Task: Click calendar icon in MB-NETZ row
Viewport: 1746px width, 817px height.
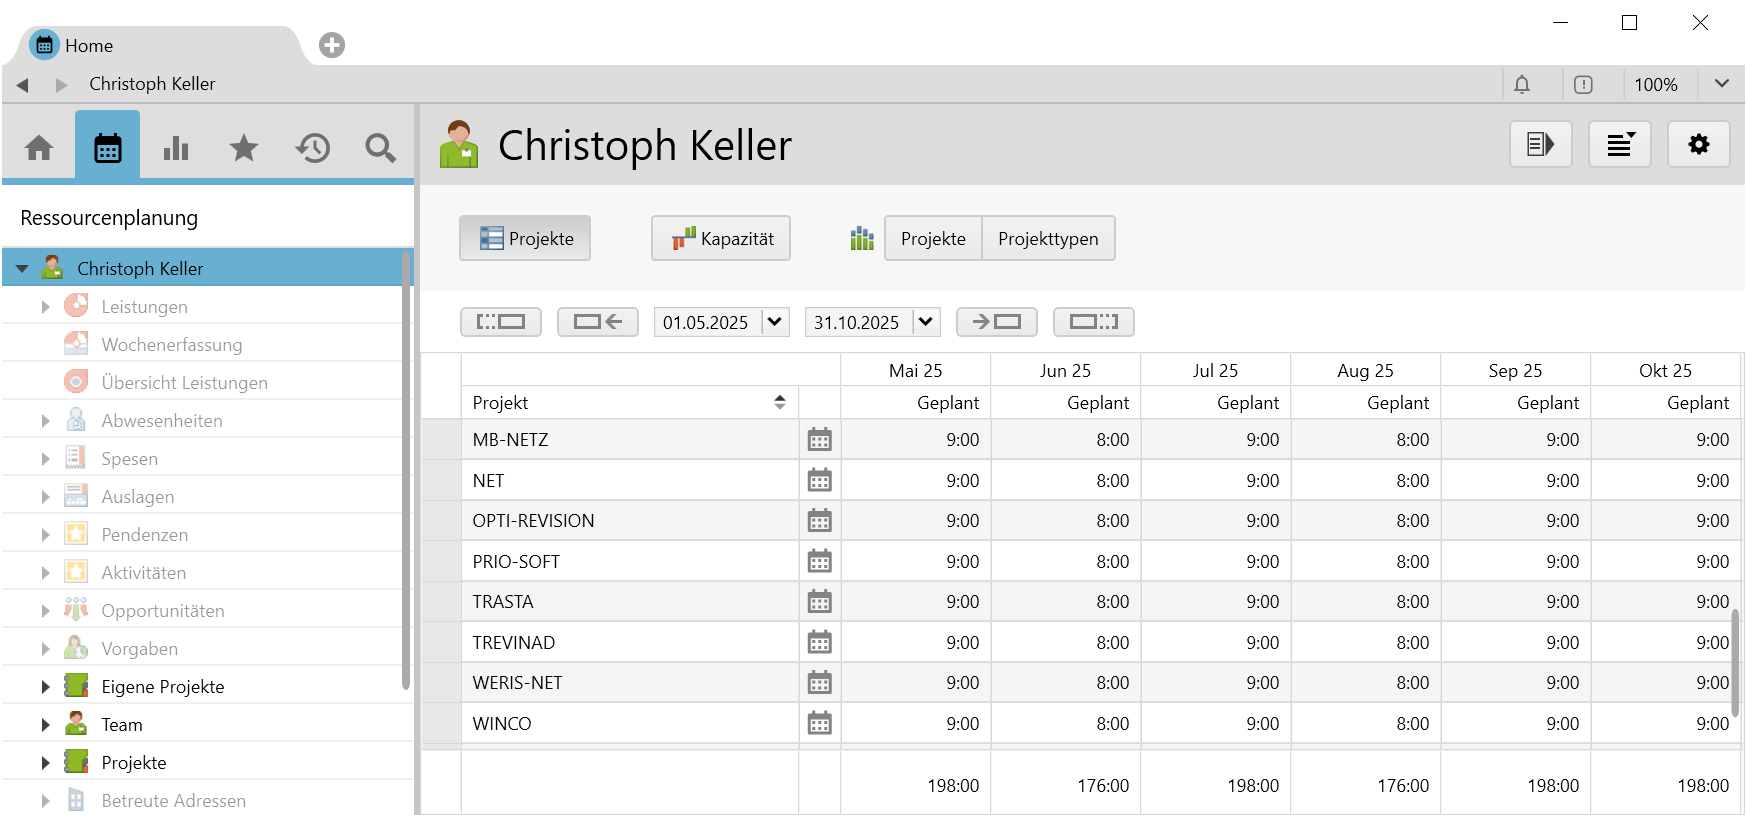Action: [x=819, y=440]
